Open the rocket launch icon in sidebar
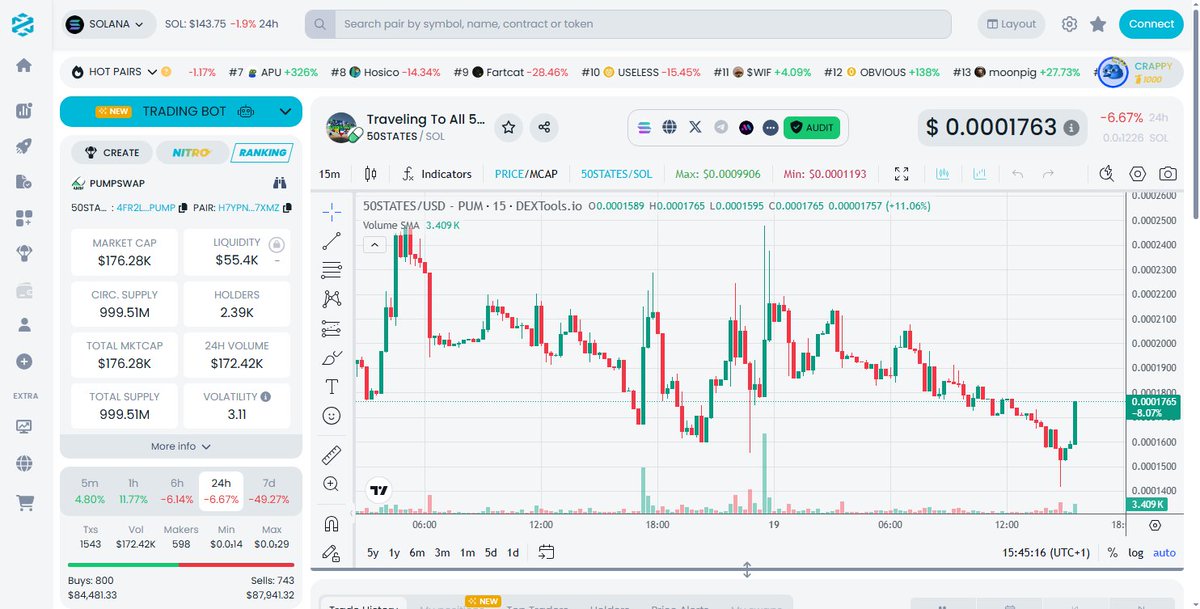 tap(24, 146)
